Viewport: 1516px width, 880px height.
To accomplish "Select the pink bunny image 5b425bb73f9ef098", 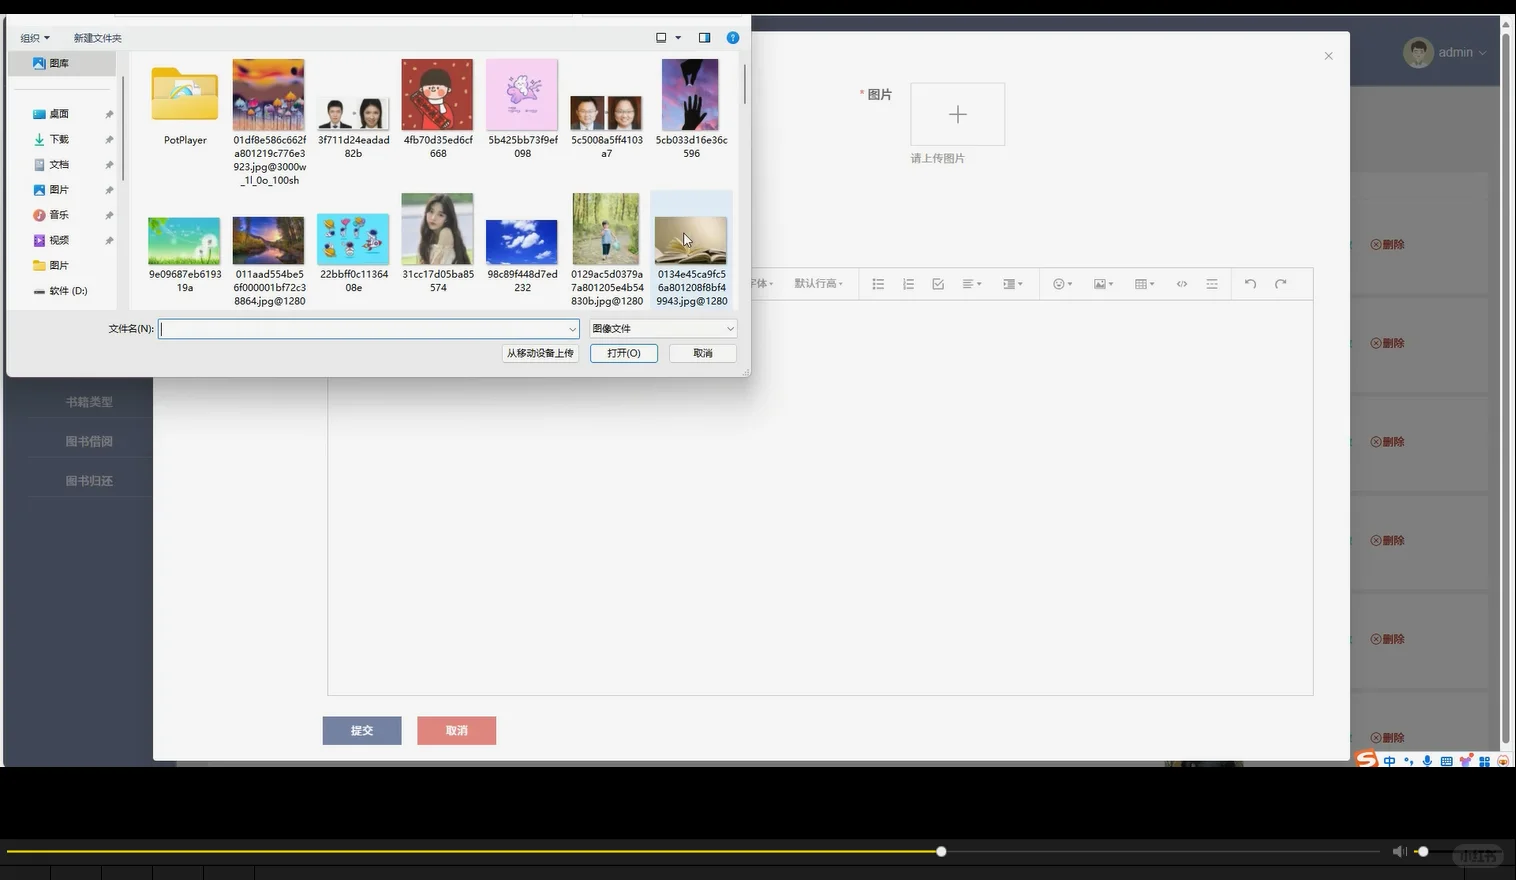I will (522, 109).
